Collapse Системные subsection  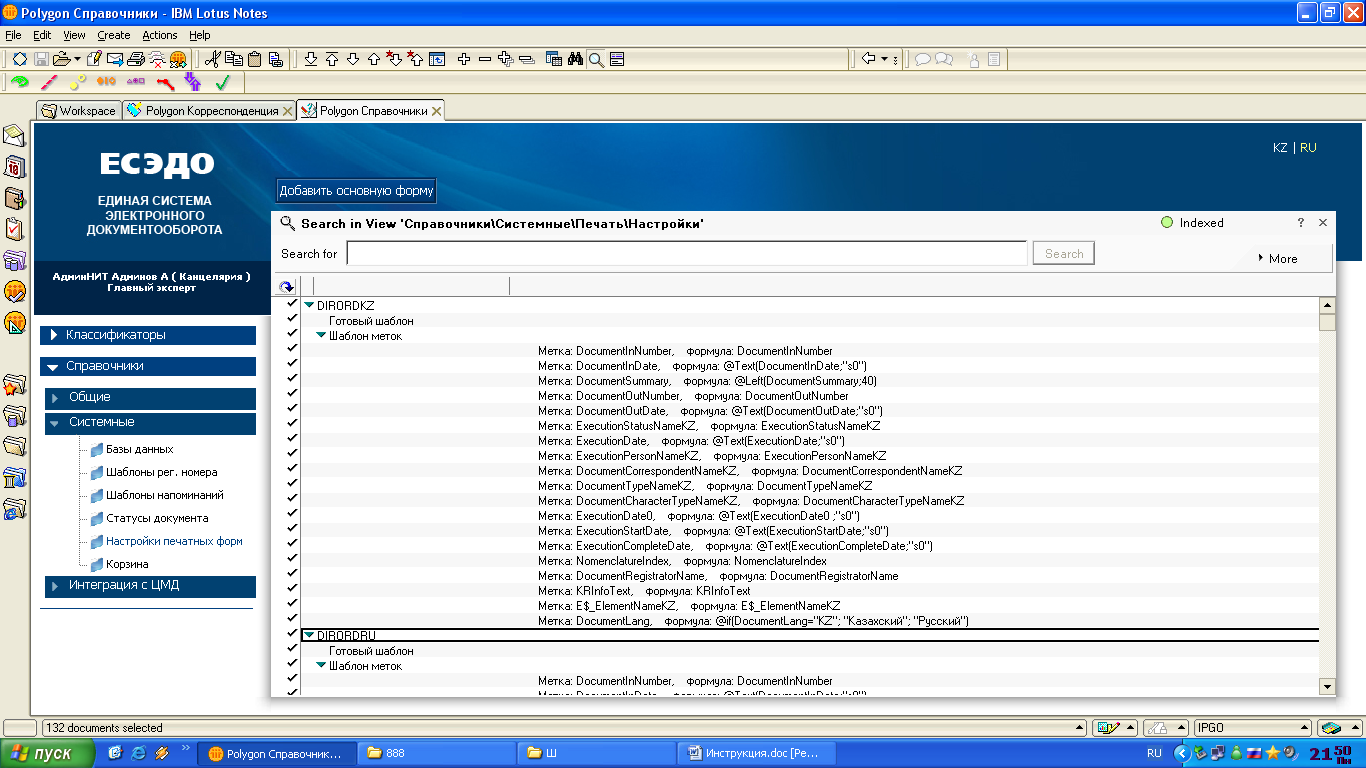tap(150, 423)
